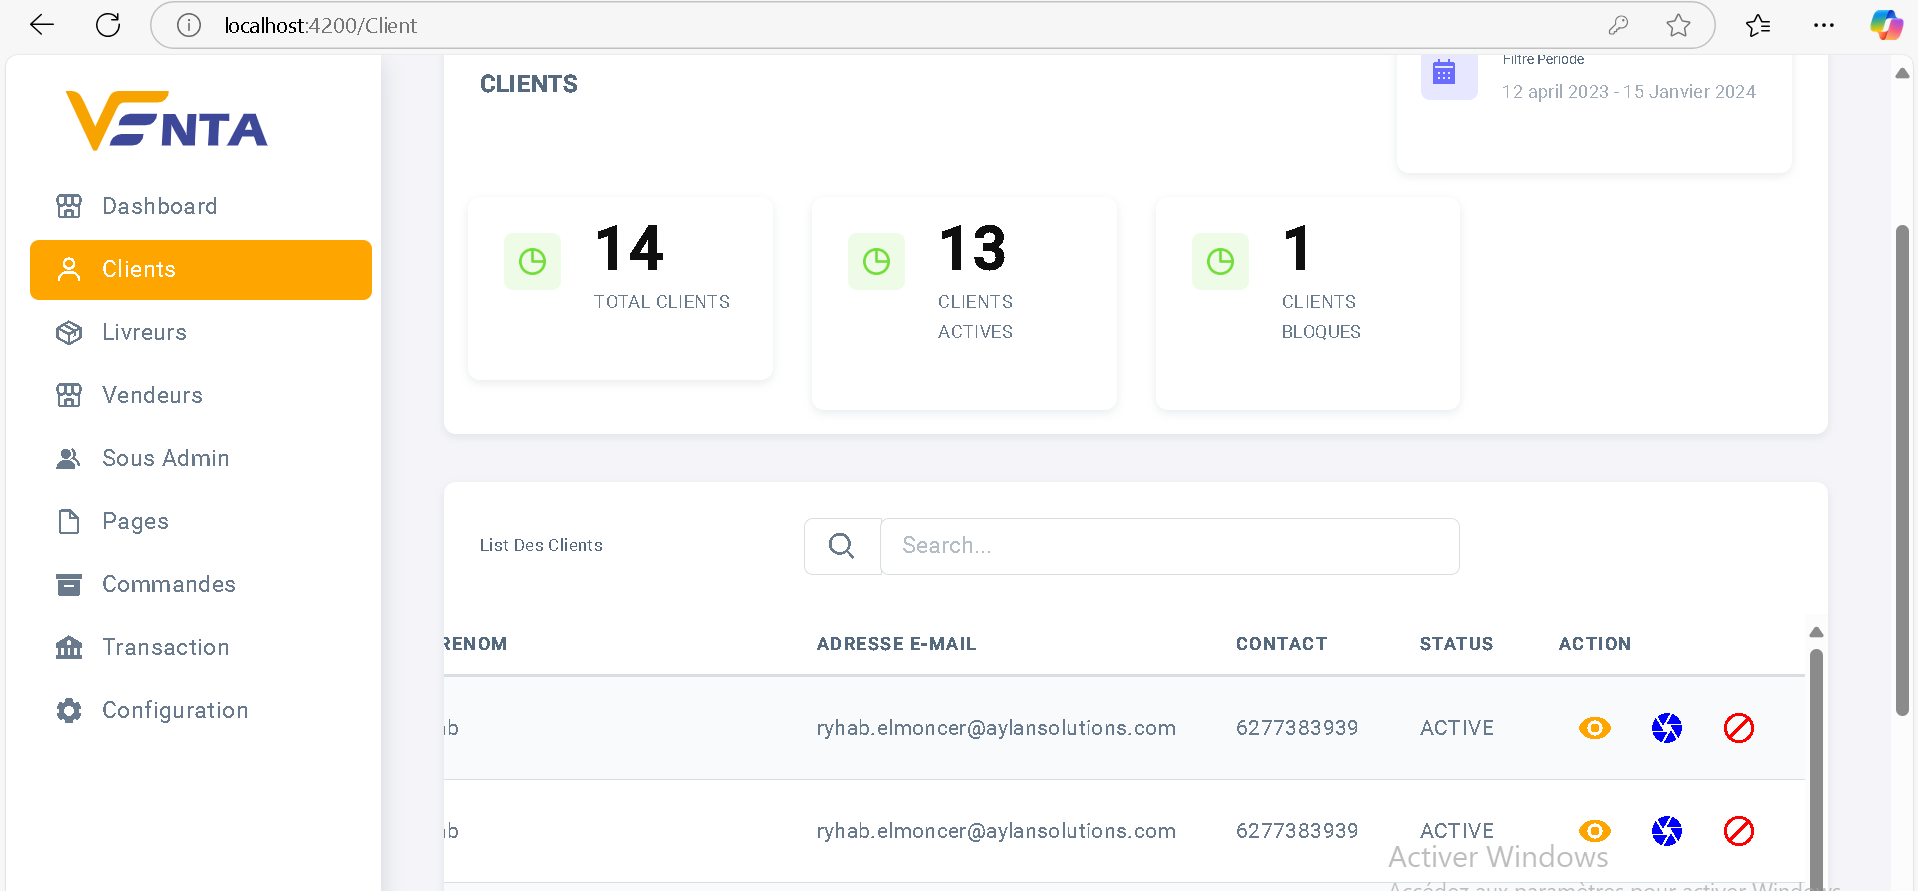
Task: Click the STATUS column header
Action: 1456,644
